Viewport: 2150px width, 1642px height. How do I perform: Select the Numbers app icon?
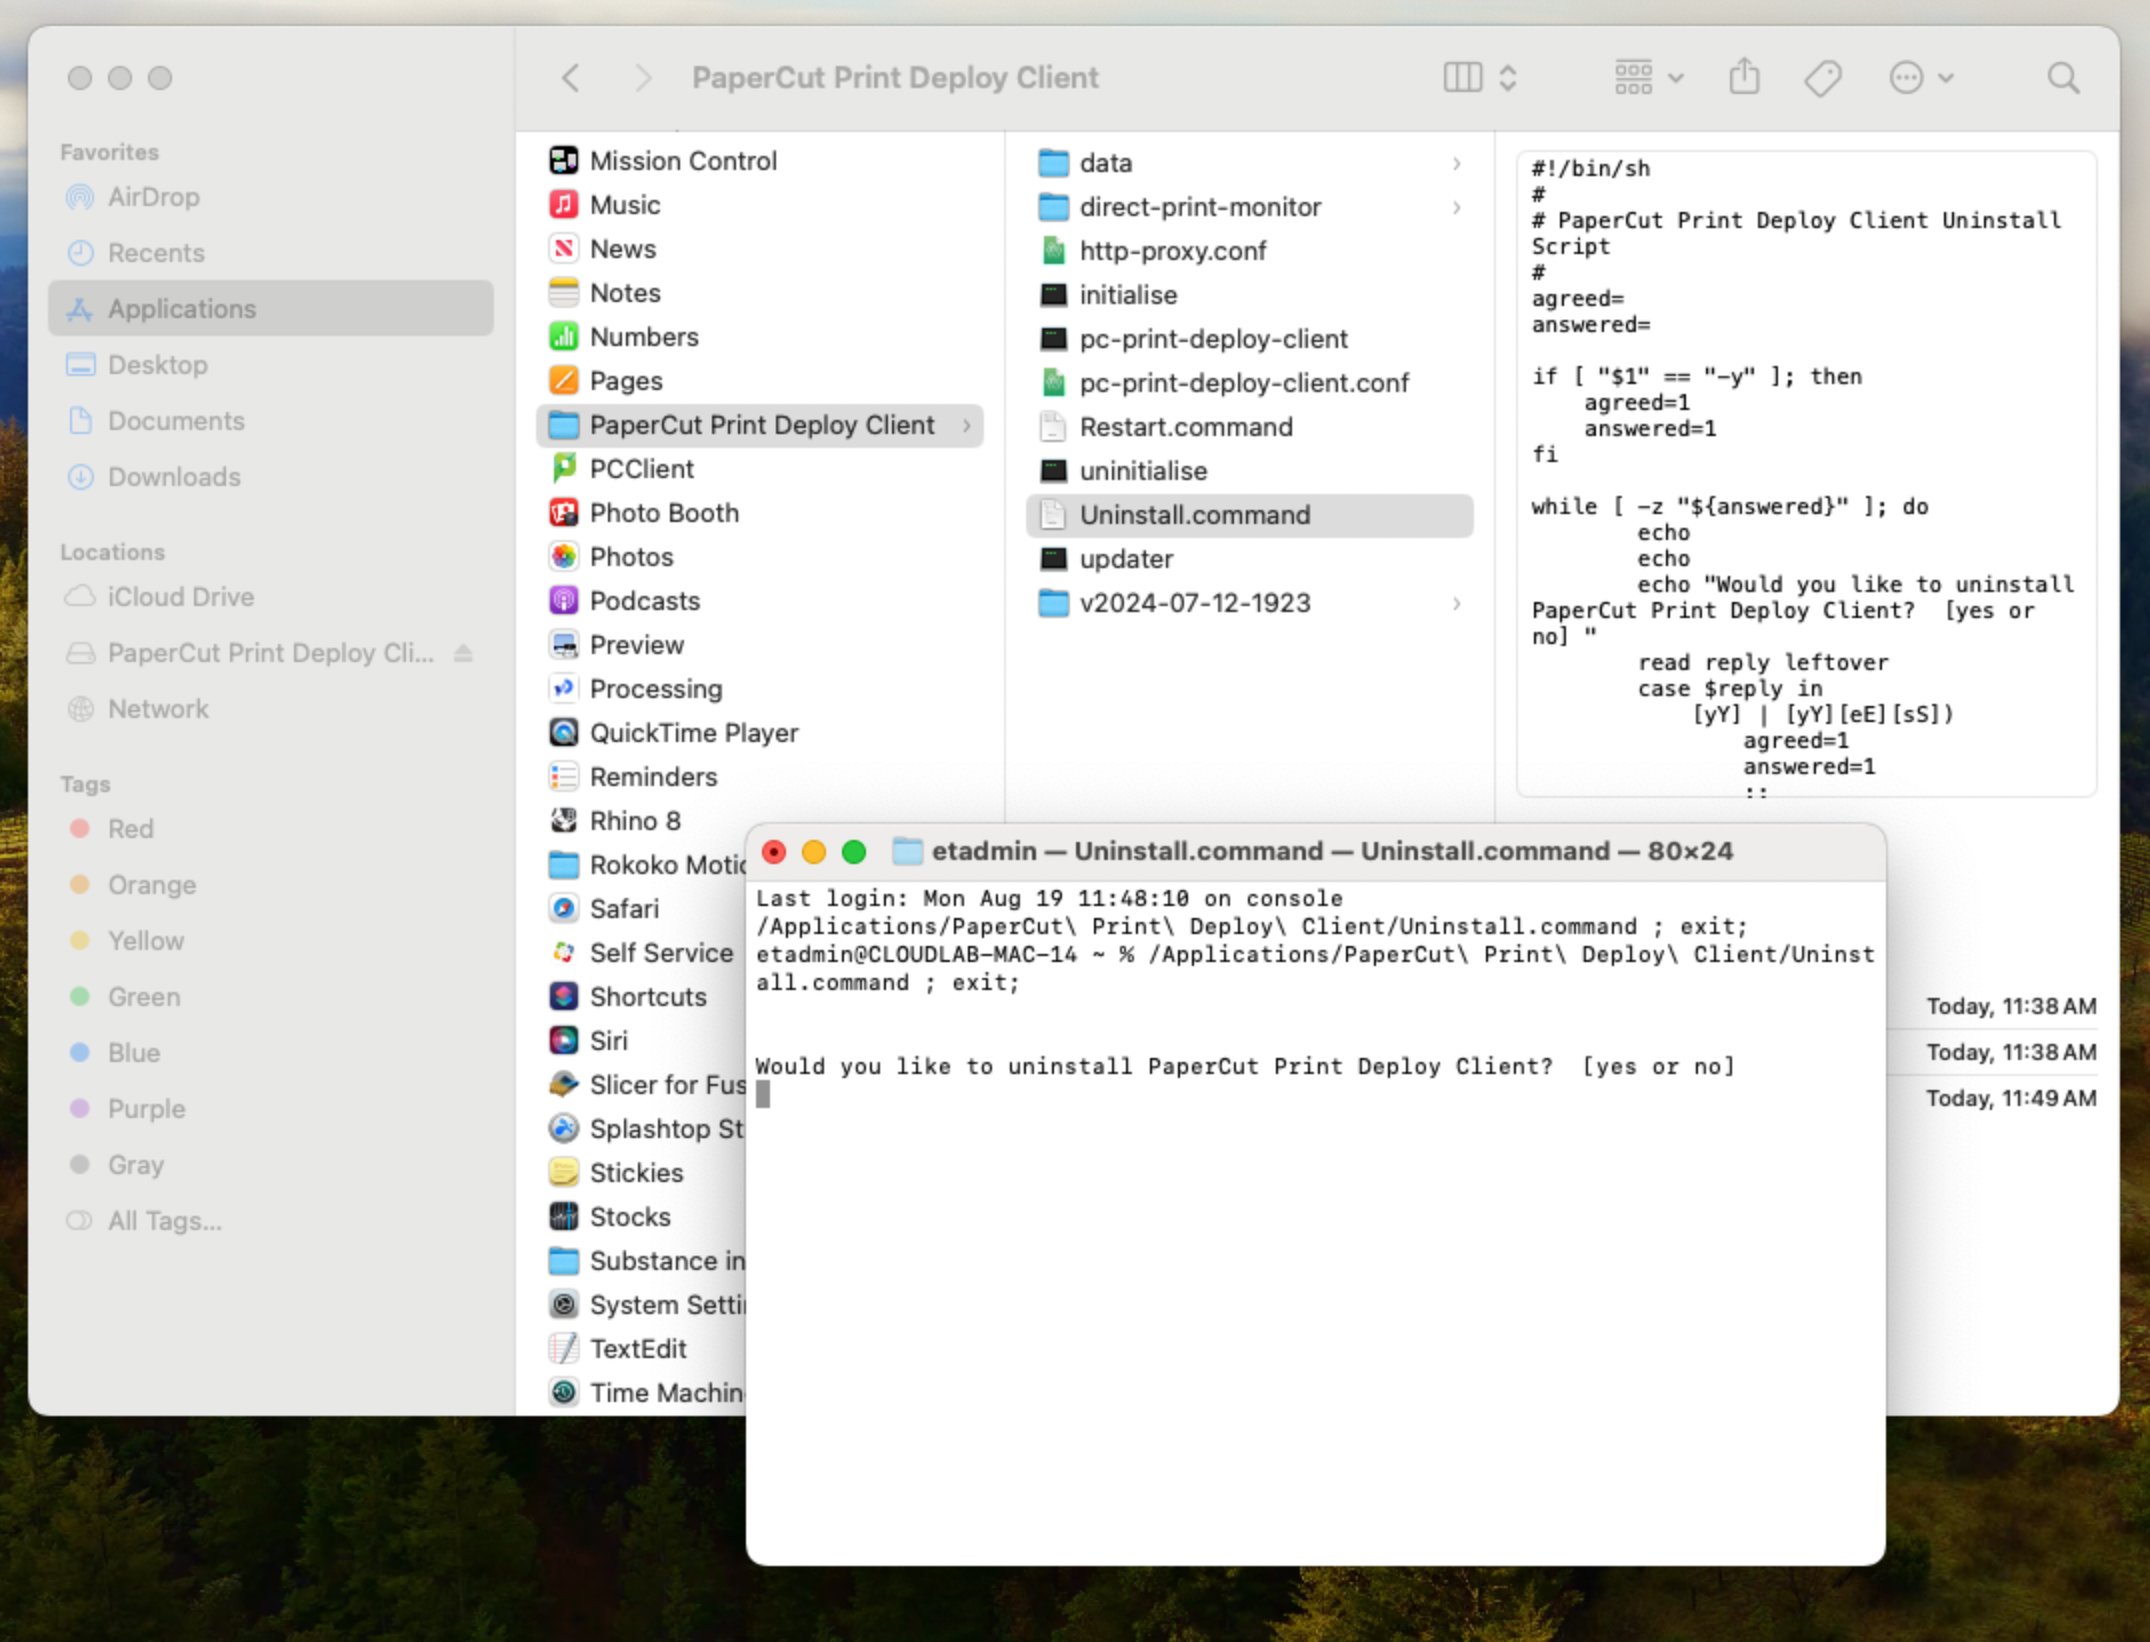(x=564, y=336)
